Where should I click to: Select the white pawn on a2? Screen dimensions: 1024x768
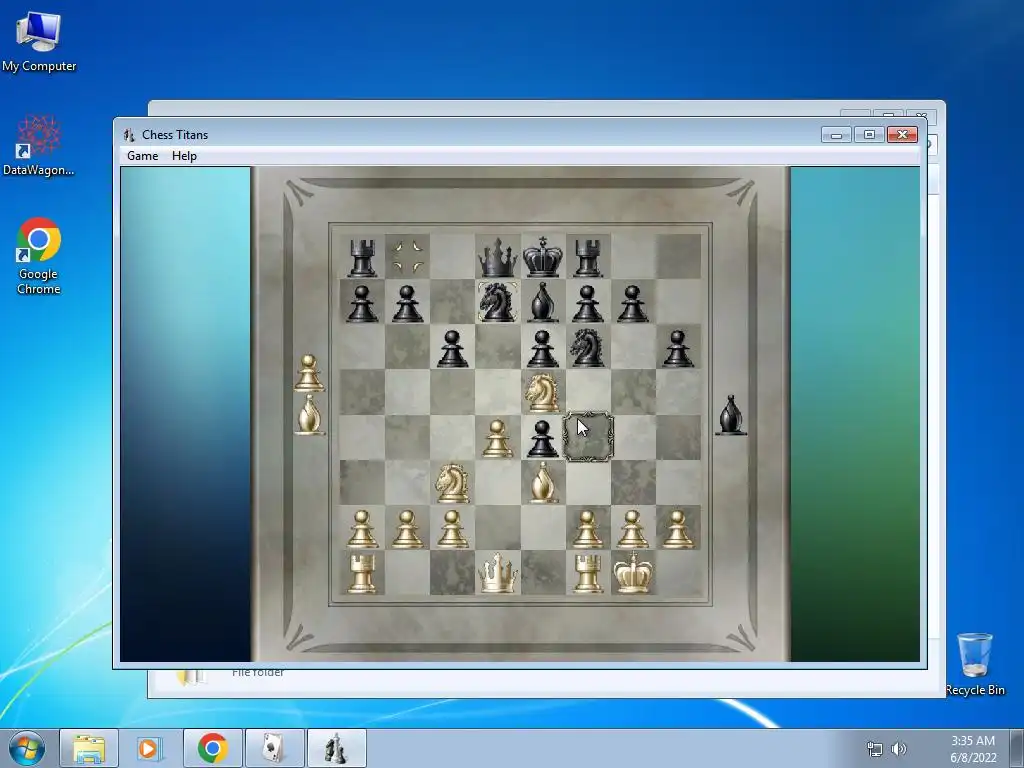[362, 528]
